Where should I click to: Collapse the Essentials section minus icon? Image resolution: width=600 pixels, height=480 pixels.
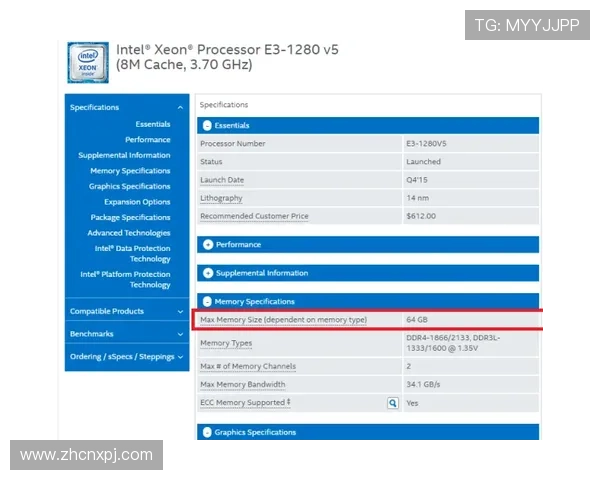point(207,125)
